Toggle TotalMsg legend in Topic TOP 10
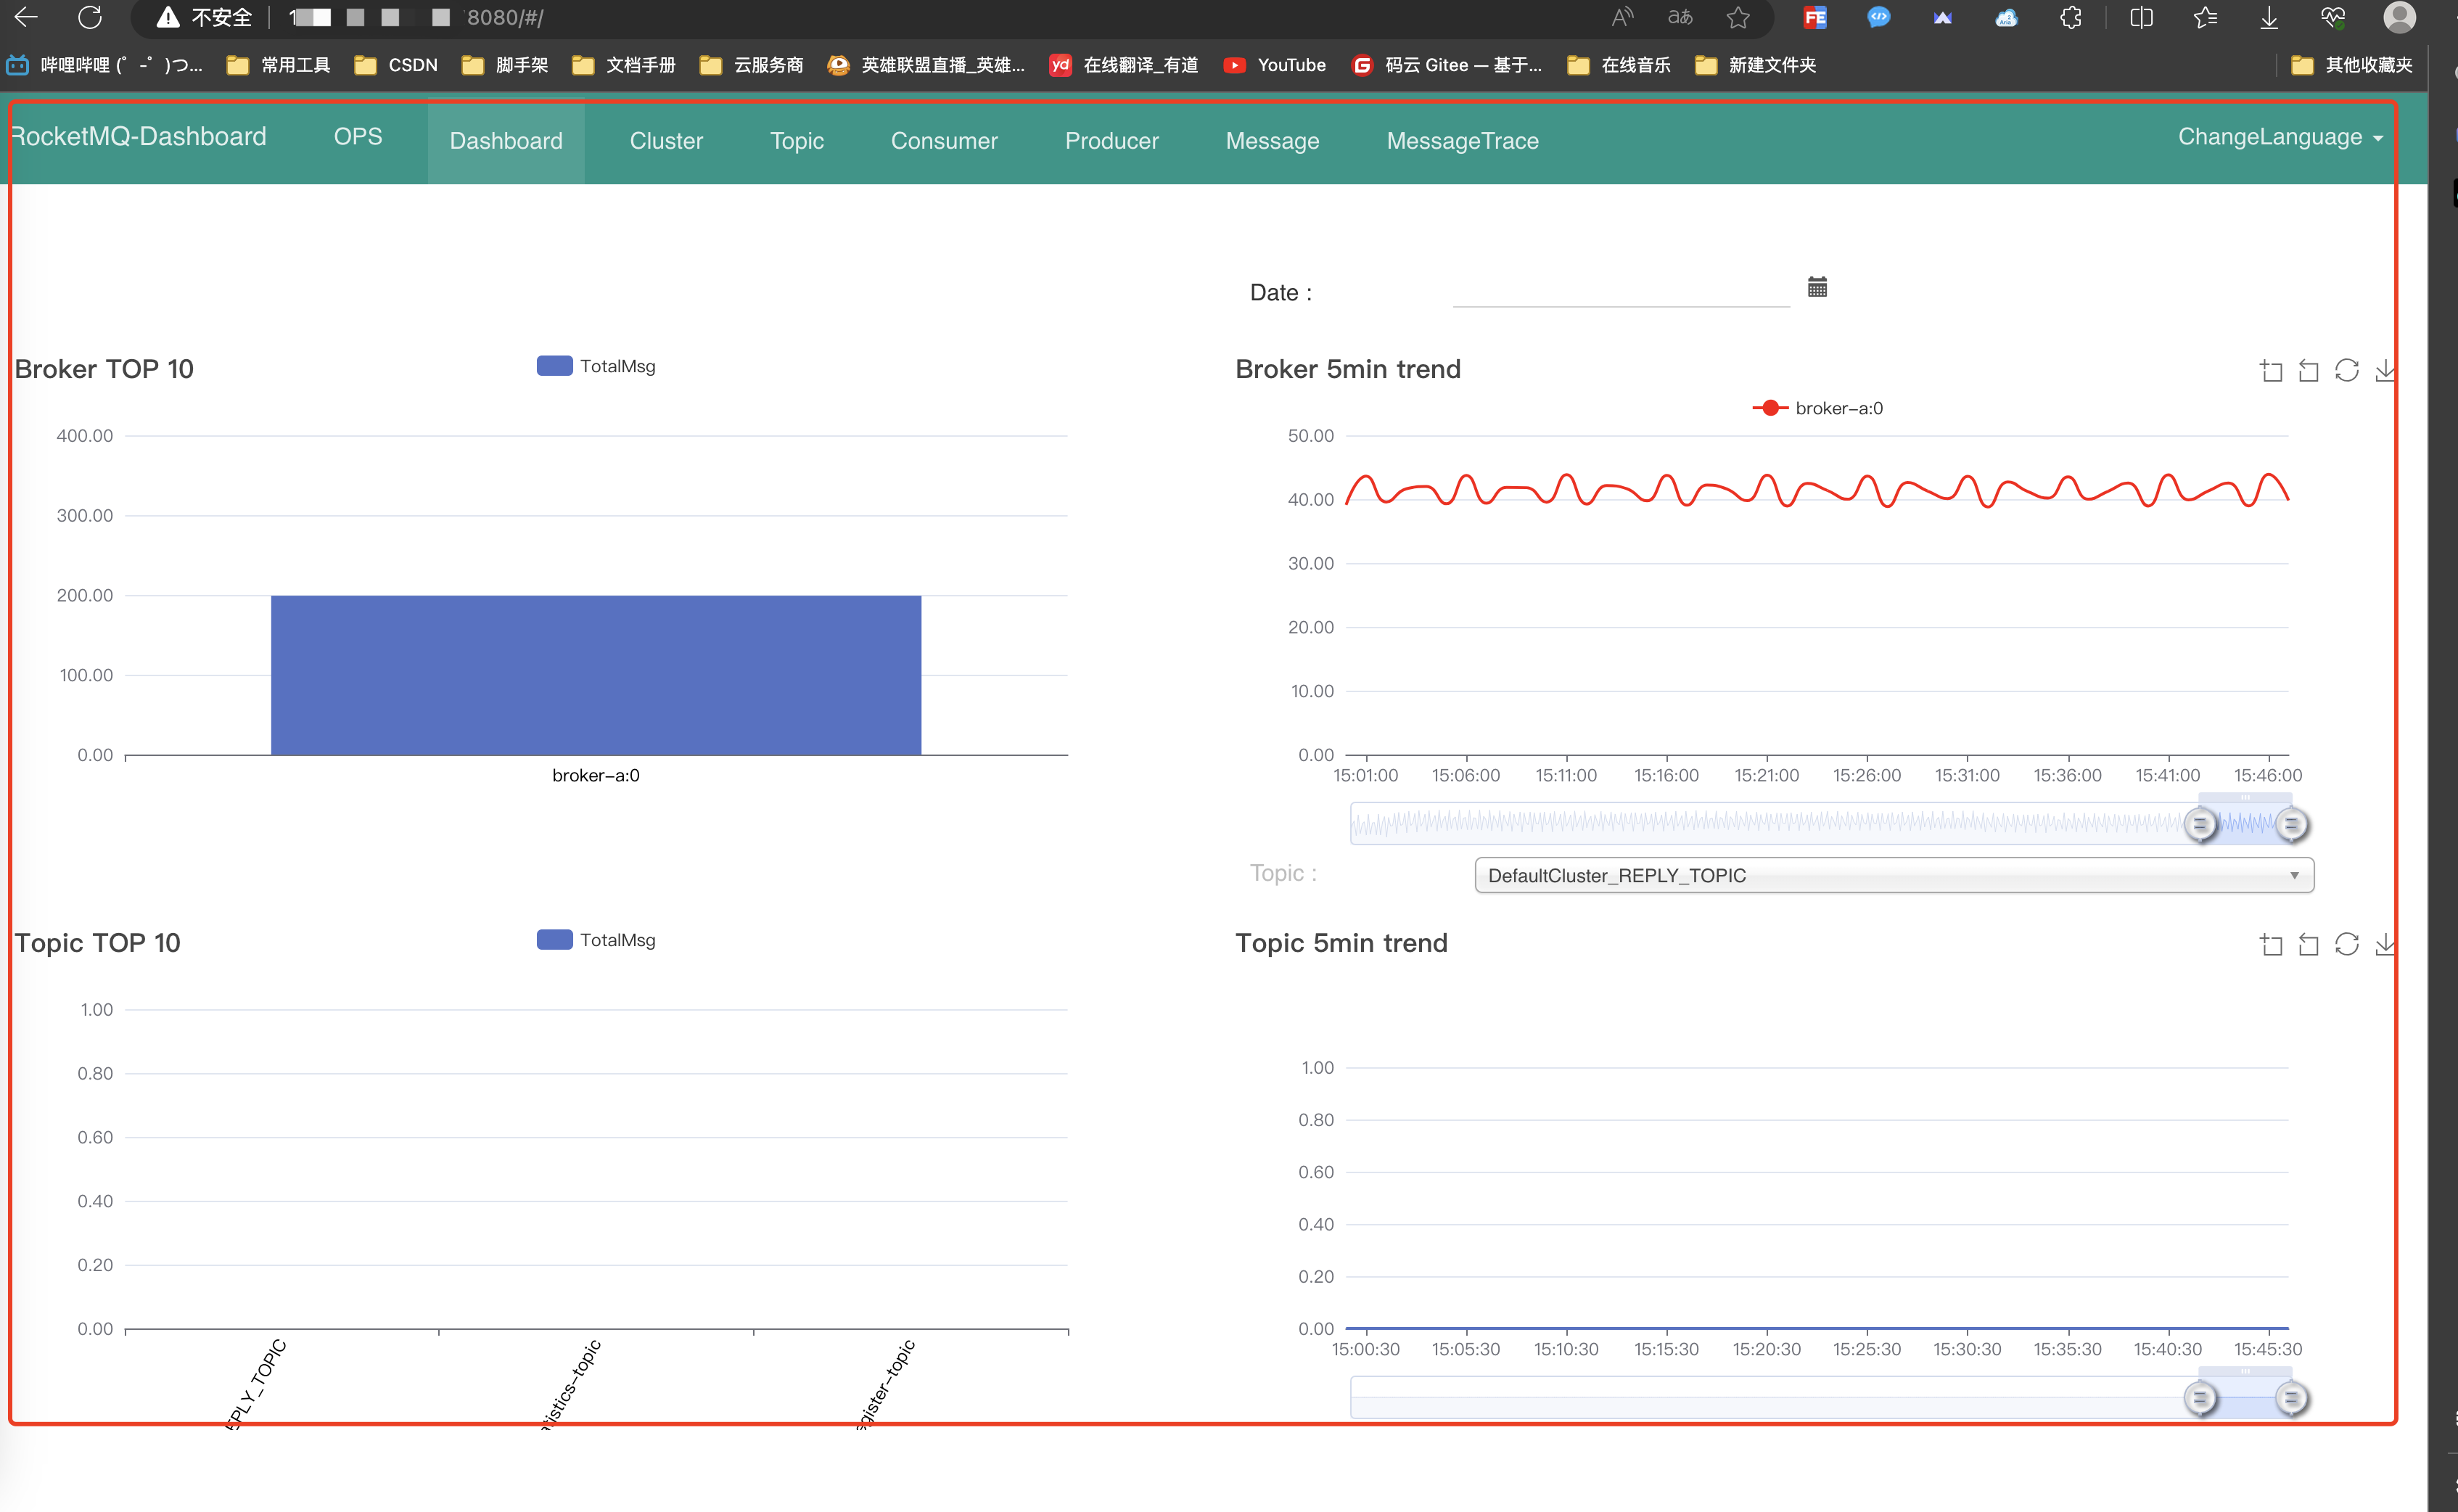The height and width of the screenshot is (1512, 2458). pyautogui.click(x=596, y=940)
